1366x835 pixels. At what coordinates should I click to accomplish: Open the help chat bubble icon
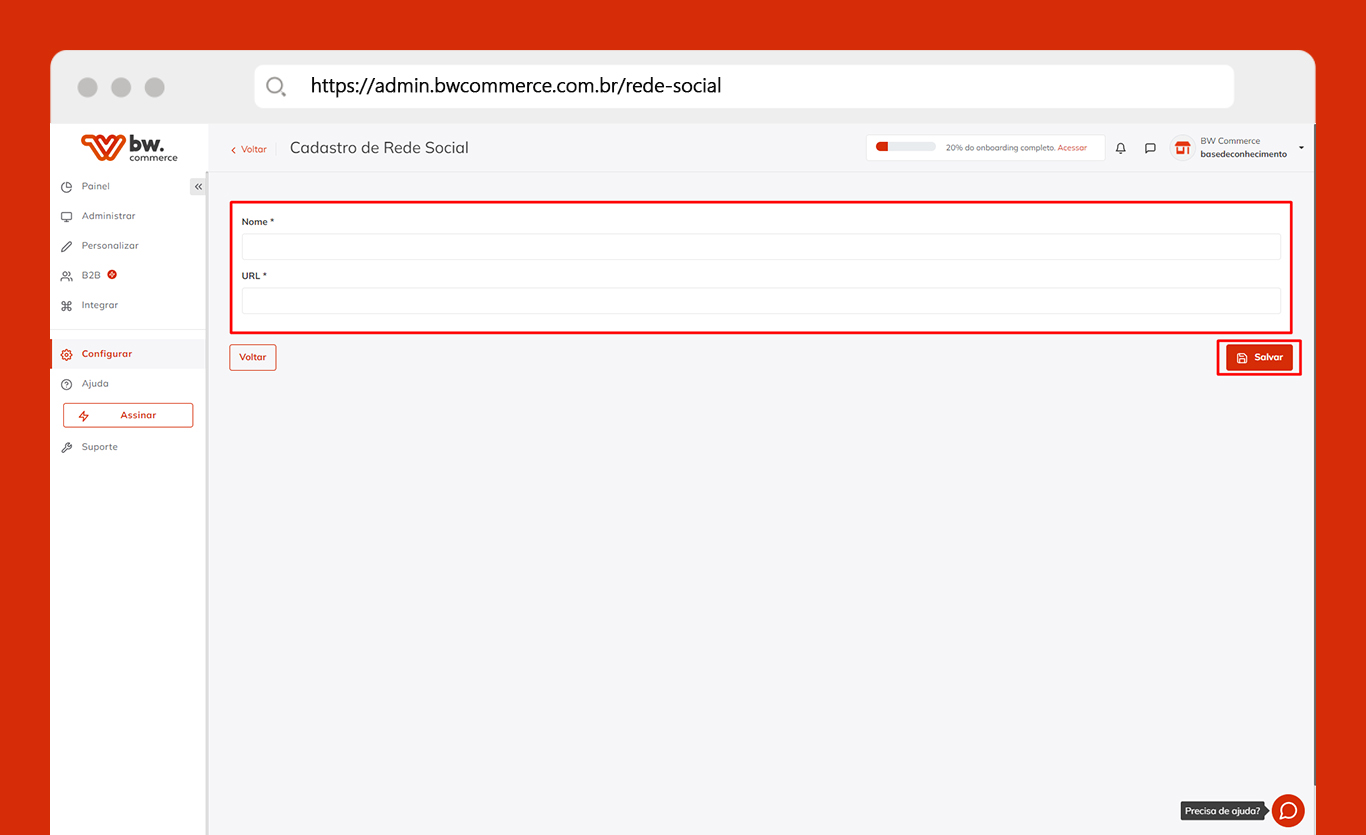(x=1288, y=811)
